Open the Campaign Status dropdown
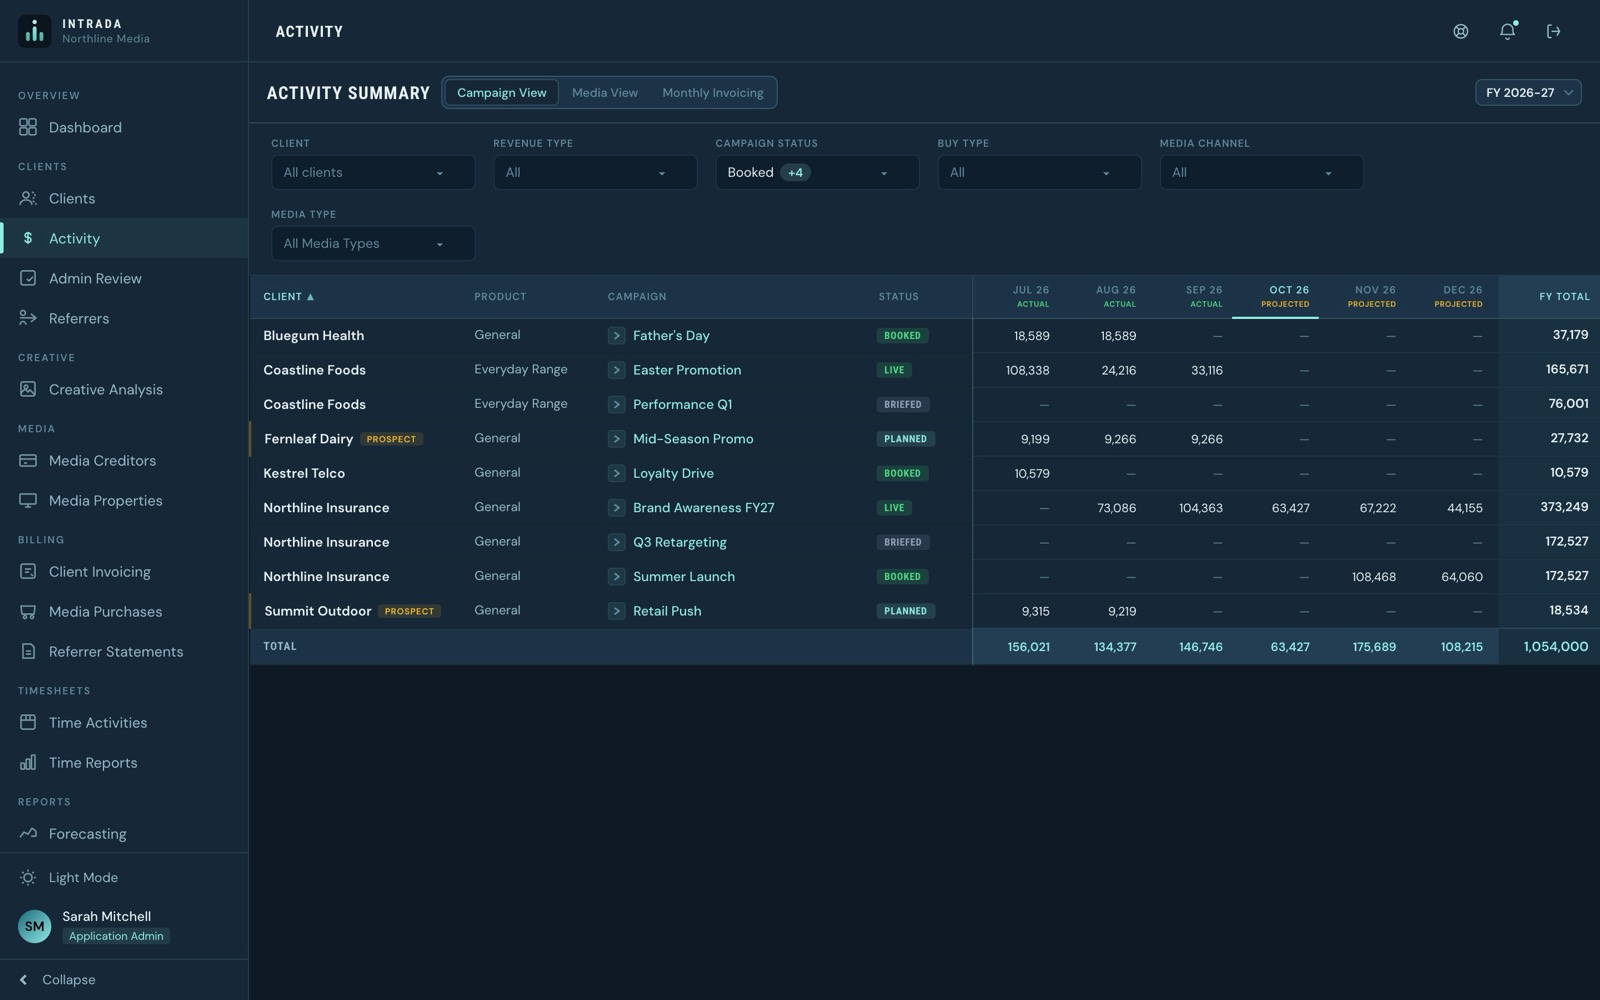1600x1000 pixels. click(817, 172)
